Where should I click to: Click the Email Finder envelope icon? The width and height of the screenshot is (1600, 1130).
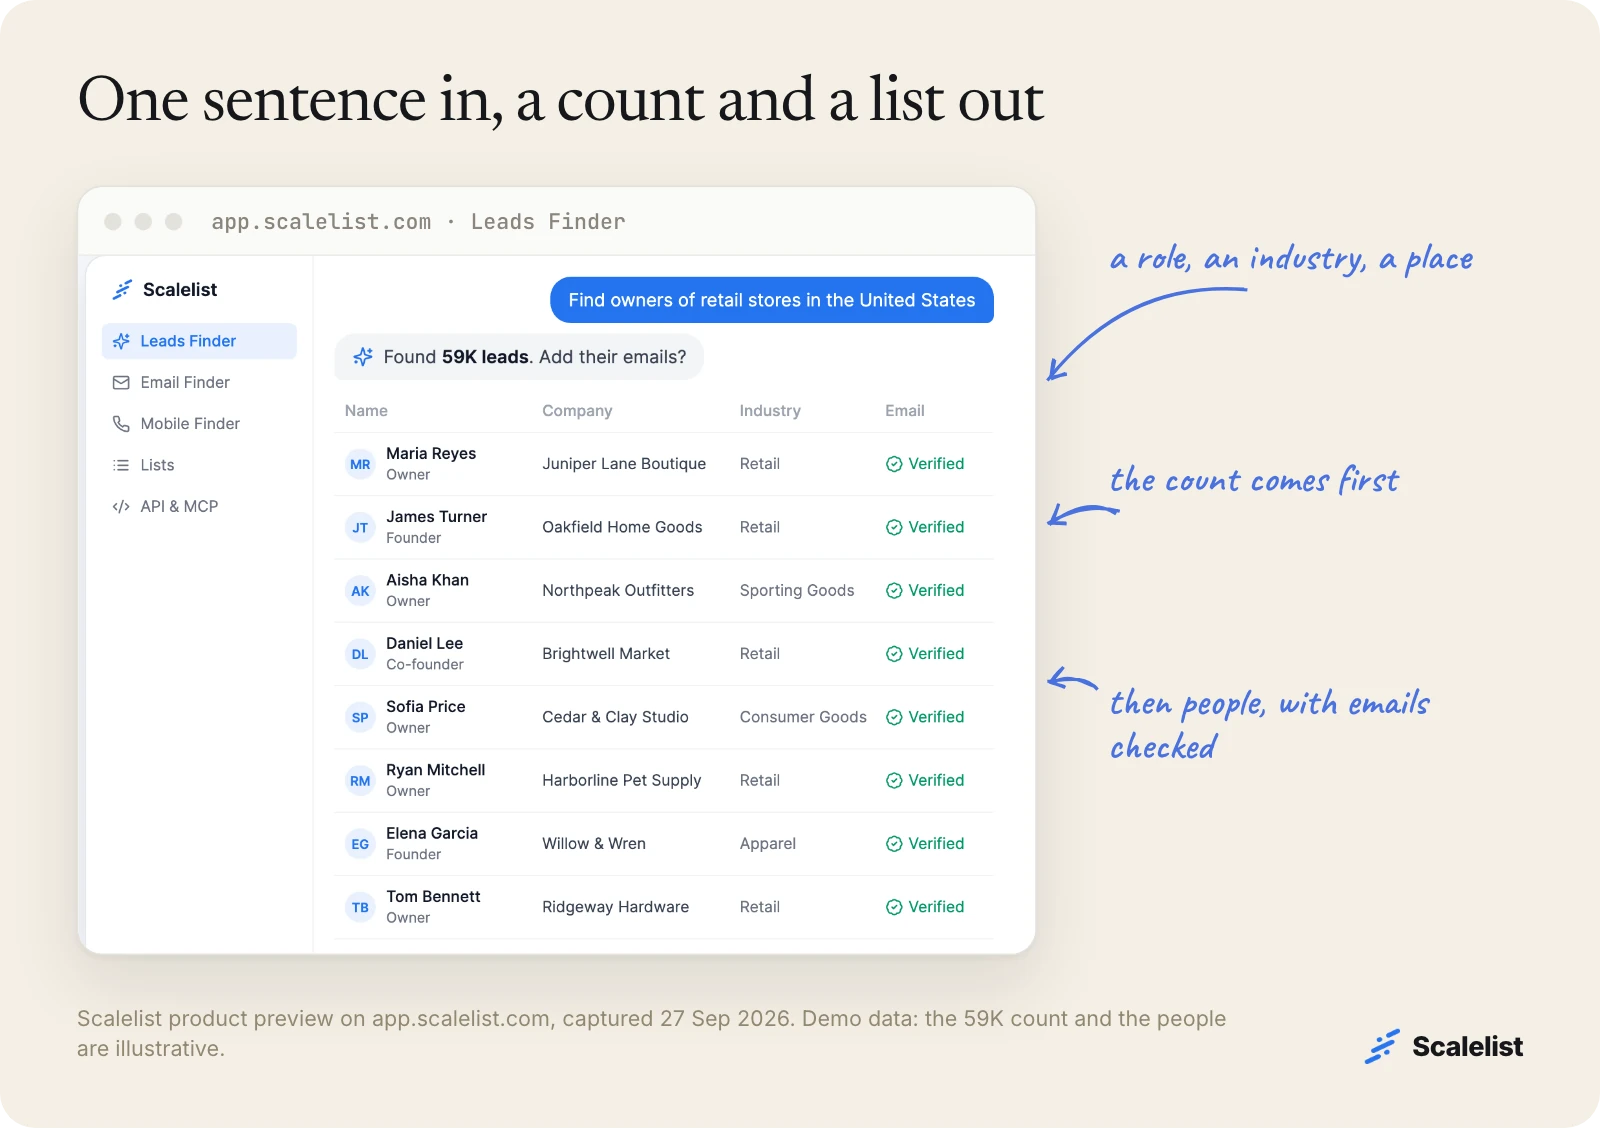click(x=121, y=383)
